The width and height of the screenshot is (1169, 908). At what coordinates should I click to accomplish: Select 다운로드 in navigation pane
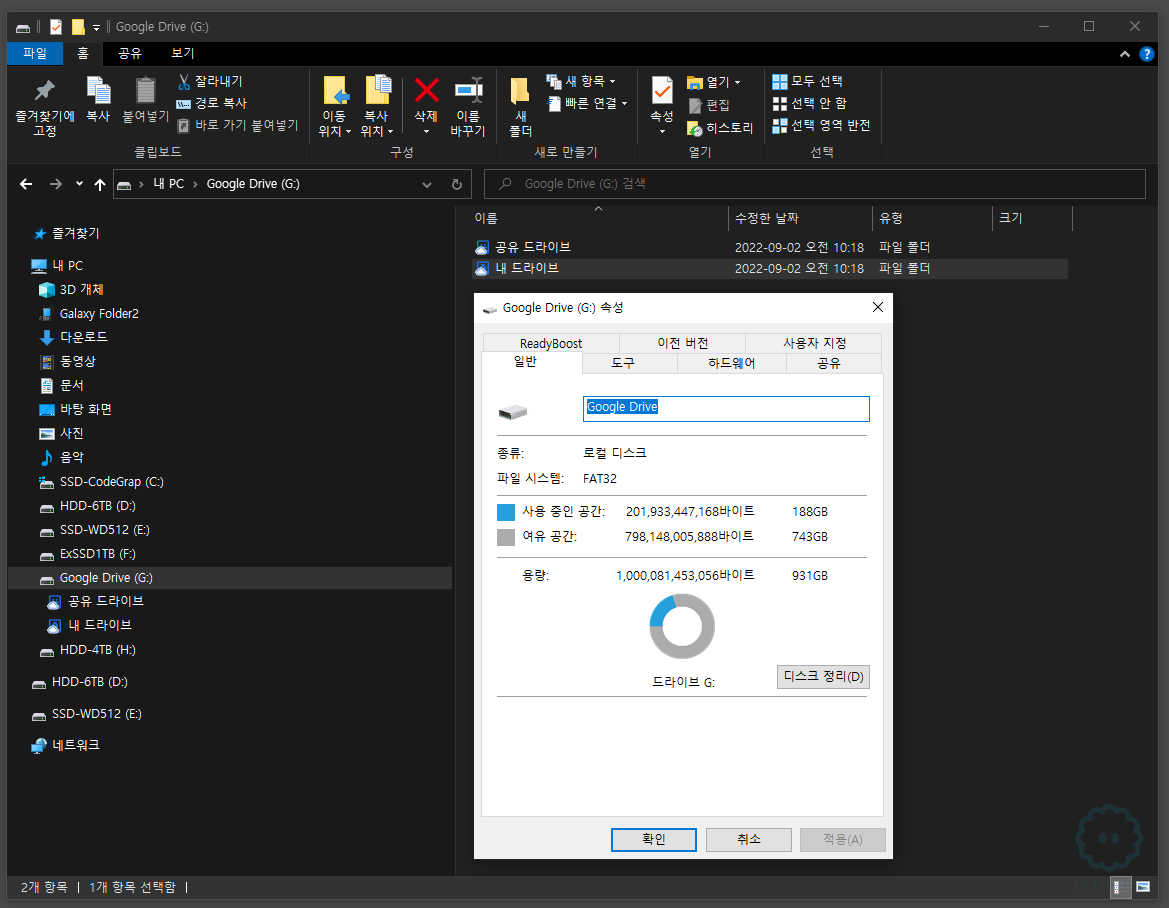tap(84, 337)
